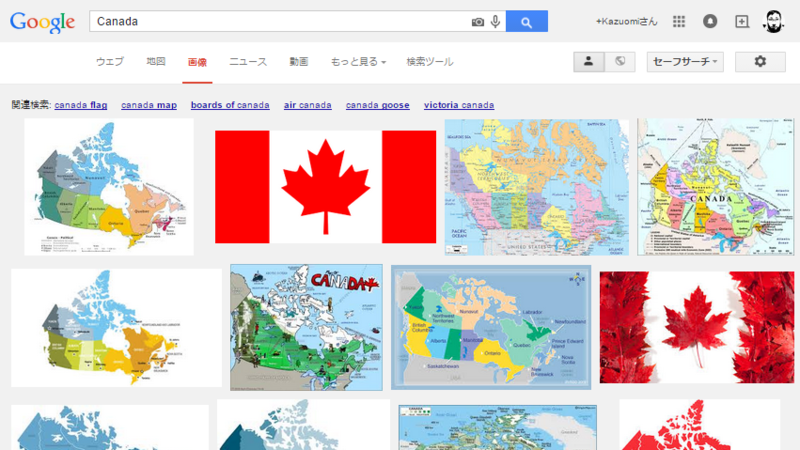Open the ウェブ tab

tap(110, 62)
